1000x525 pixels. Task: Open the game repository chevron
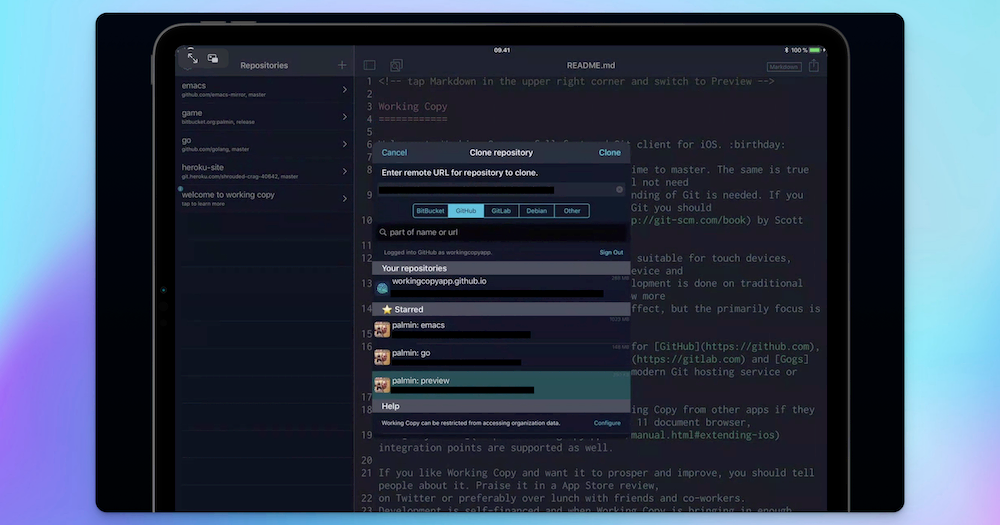[x=344, y=117]
